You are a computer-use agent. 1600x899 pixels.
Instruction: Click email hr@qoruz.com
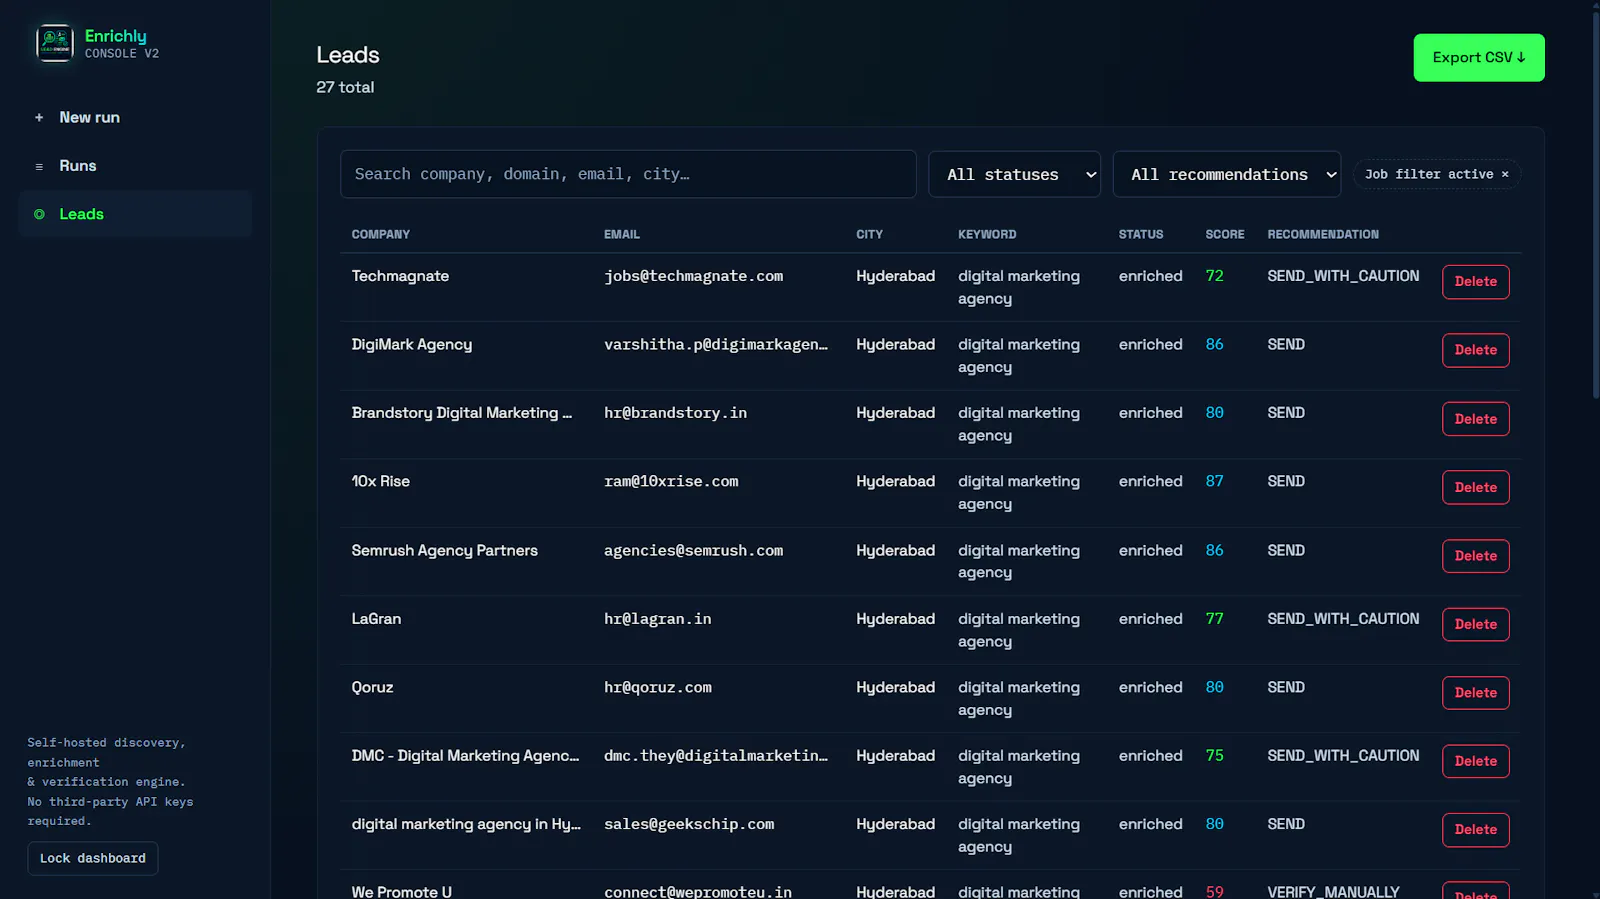[x=658, y=687]
